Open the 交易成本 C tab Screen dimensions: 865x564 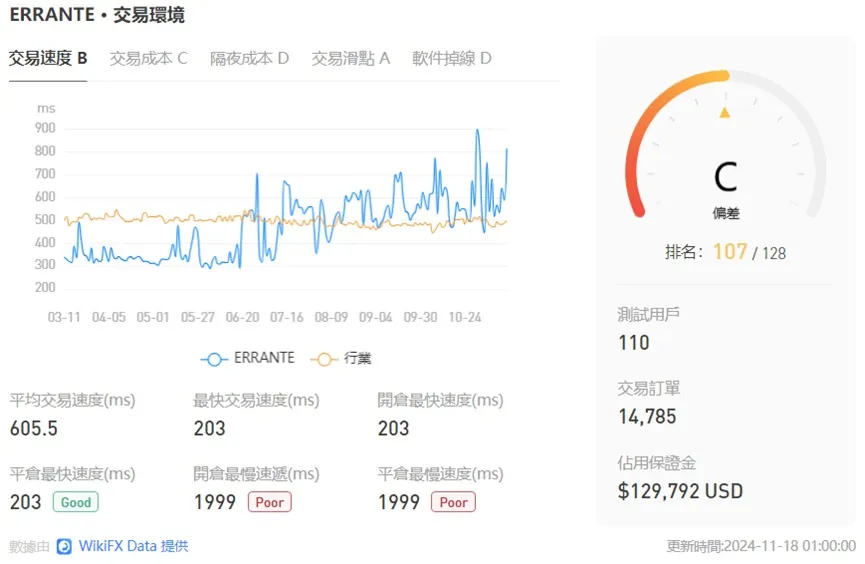point(148,58)
